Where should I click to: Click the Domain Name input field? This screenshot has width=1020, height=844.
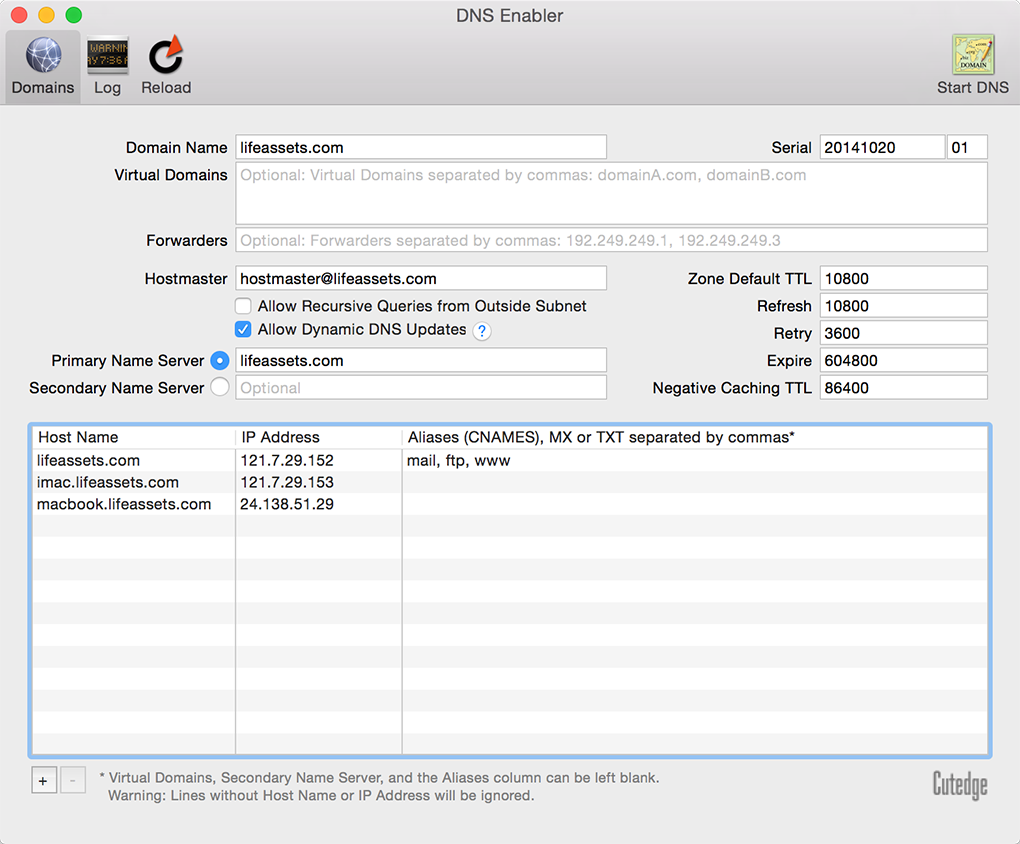(421, 147)
